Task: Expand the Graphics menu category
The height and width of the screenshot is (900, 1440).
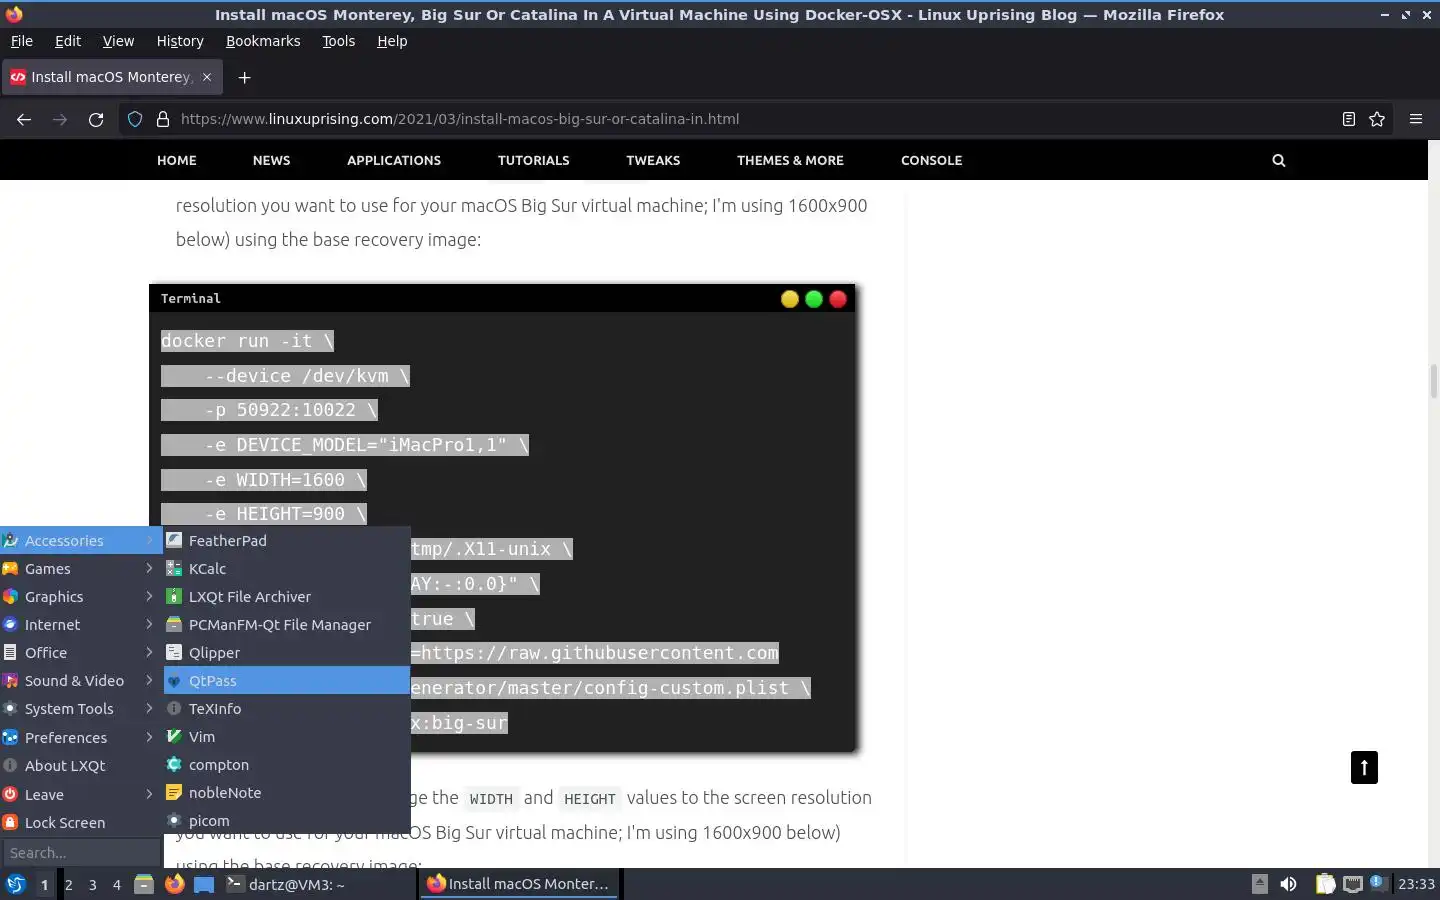Action: pos(80,596)
